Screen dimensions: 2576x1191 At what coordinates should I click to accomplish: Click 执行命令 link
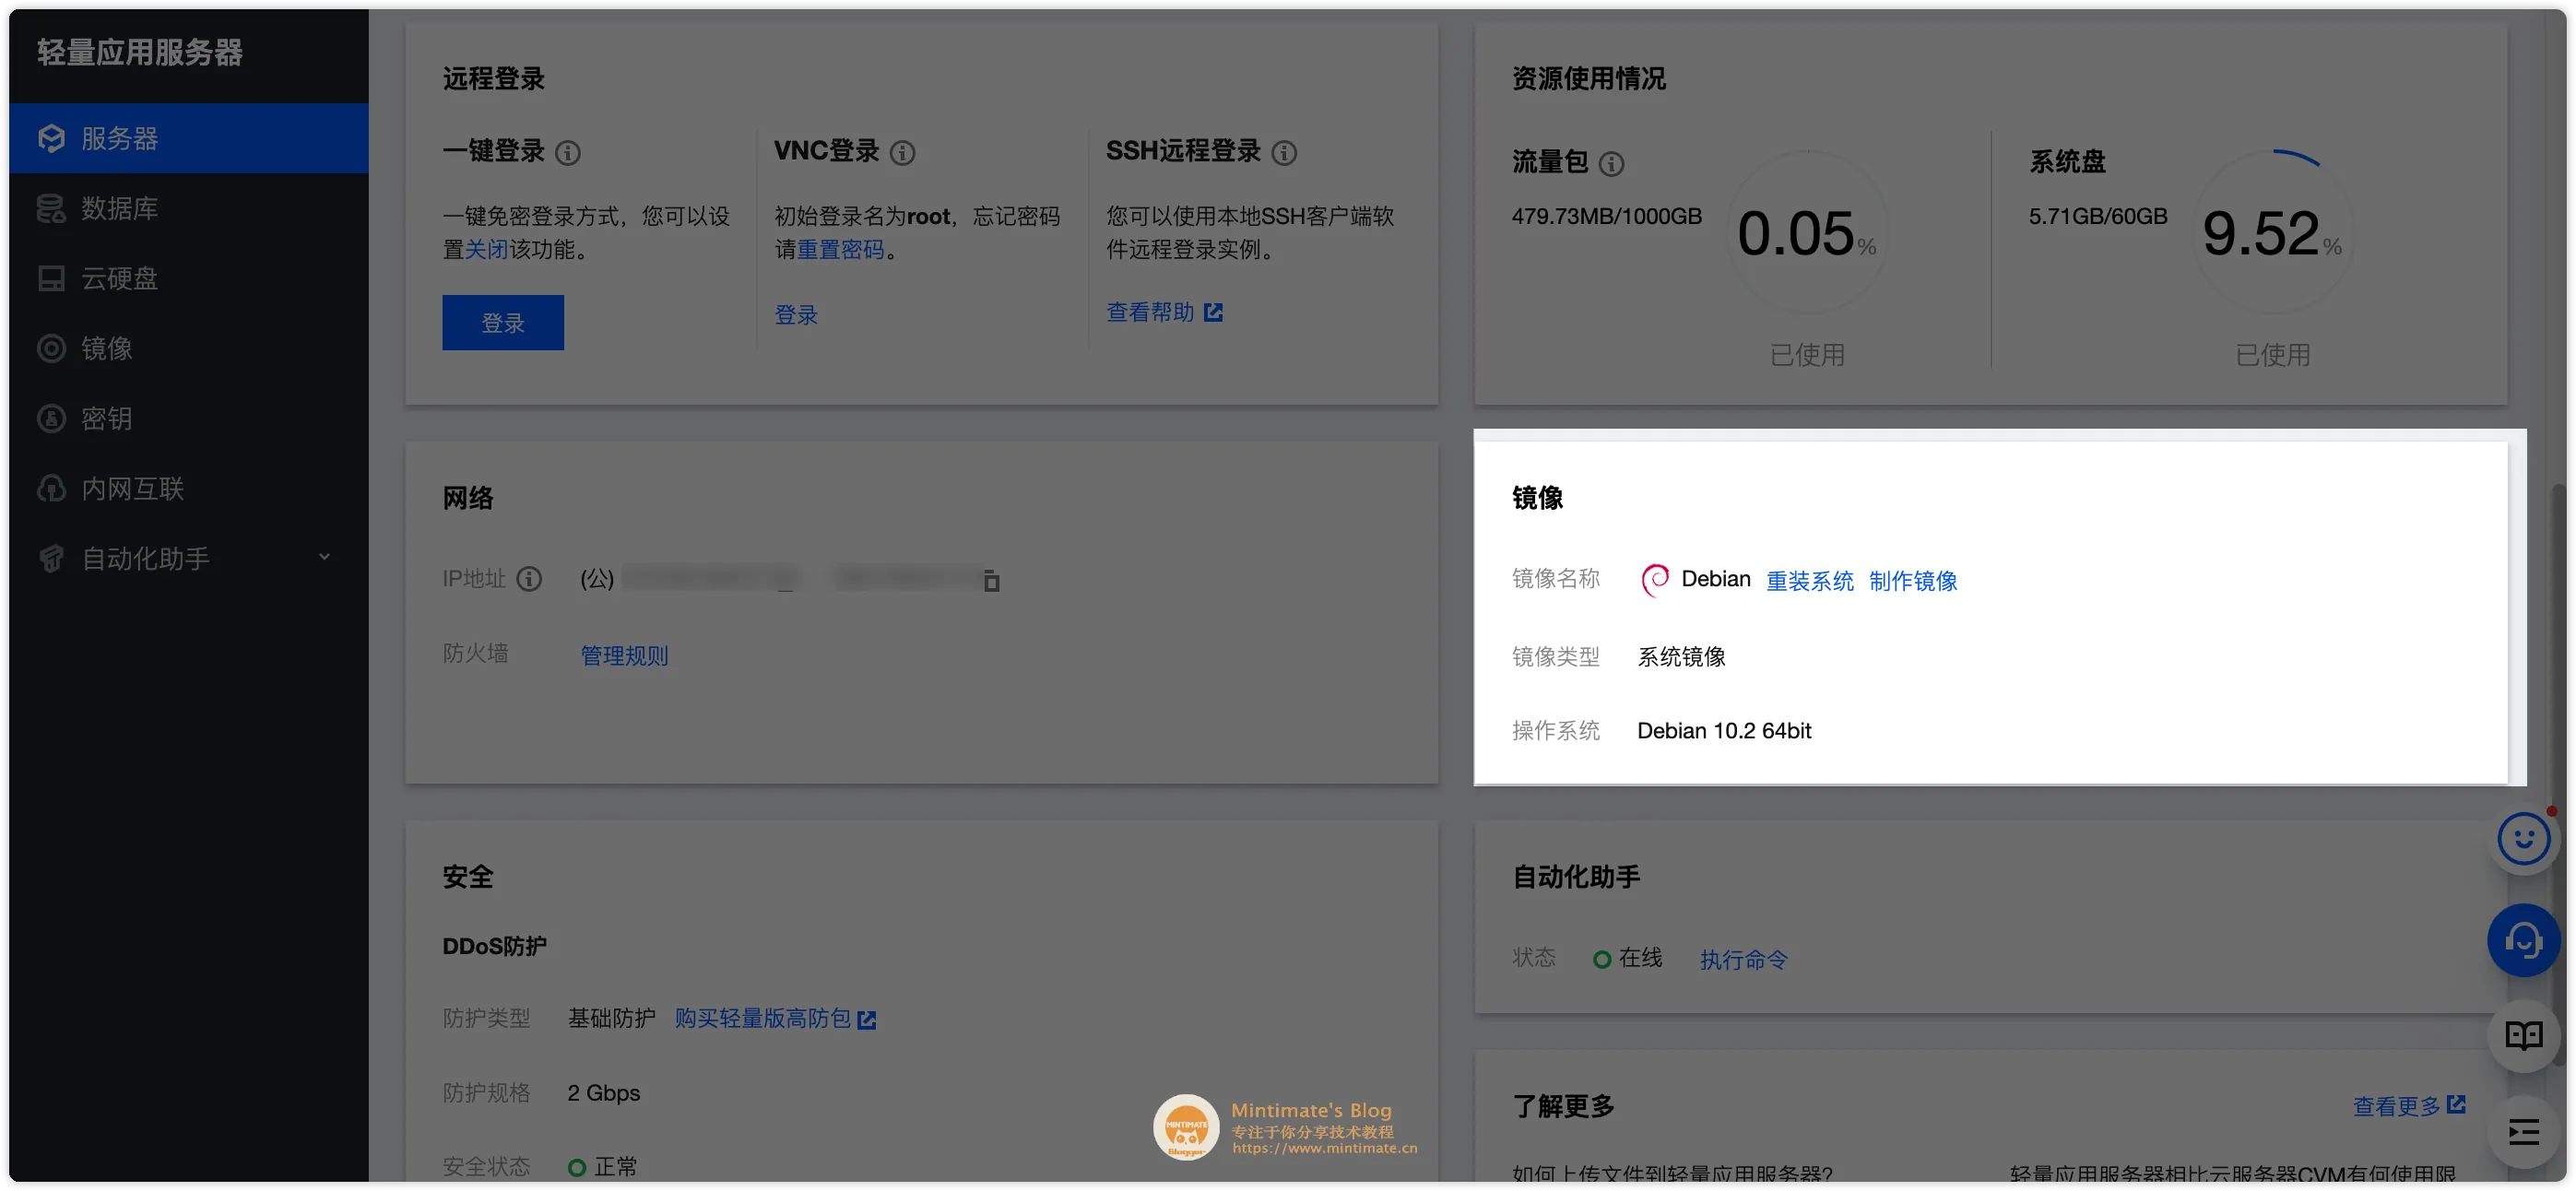(x=1744, y=959)
